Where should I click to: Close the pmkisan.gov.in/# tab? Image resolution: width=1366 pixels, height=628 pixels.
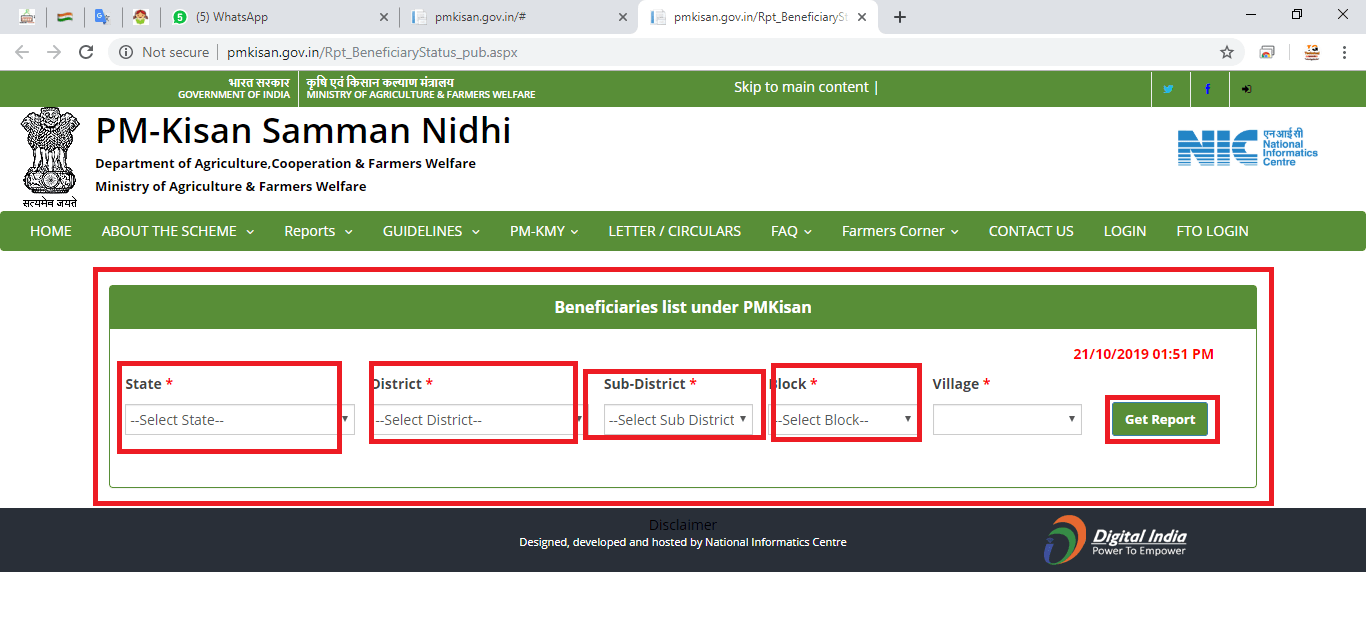point(623,17)
